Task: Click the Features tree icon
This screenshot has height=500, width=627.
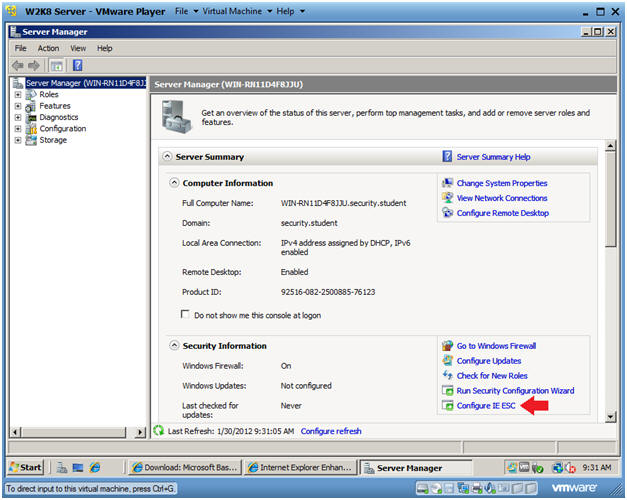Action: pos(31,106)
